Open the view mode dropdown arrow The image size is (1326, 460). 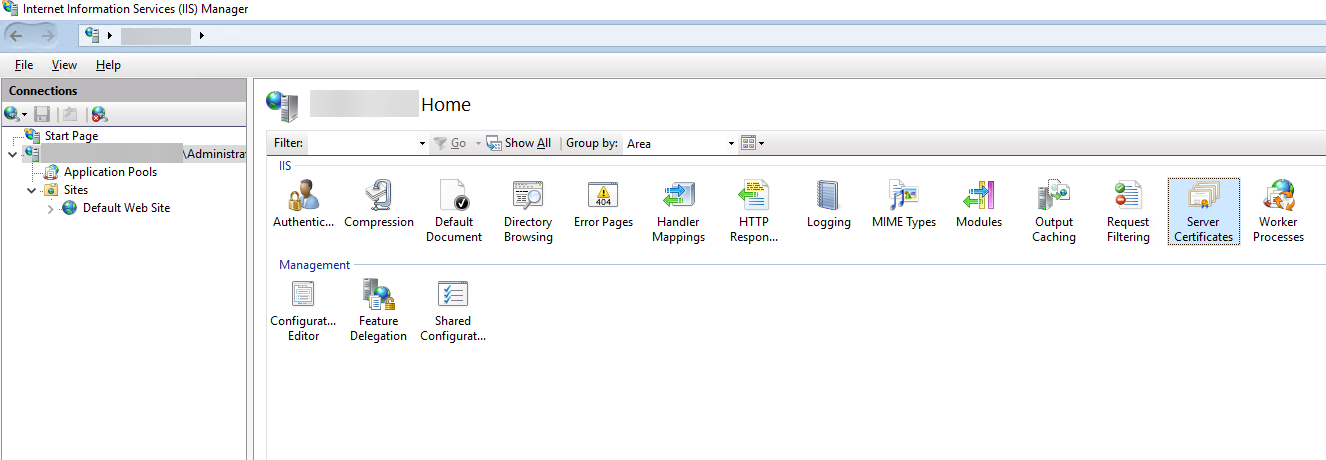tap(761, 143)
